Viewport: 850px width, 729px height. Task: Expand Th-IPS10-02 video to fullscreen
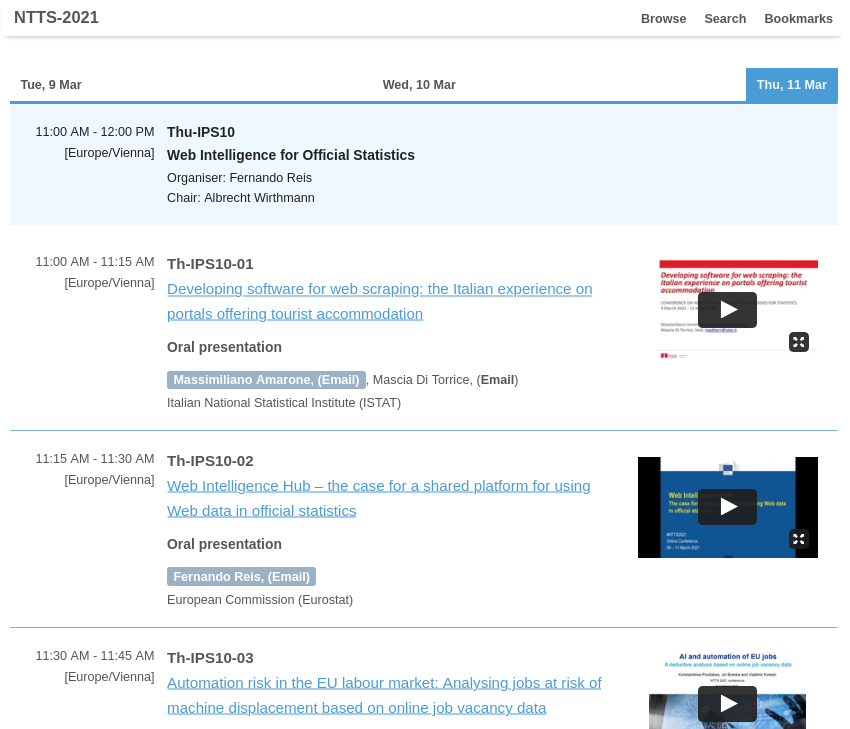coord(799,539)
